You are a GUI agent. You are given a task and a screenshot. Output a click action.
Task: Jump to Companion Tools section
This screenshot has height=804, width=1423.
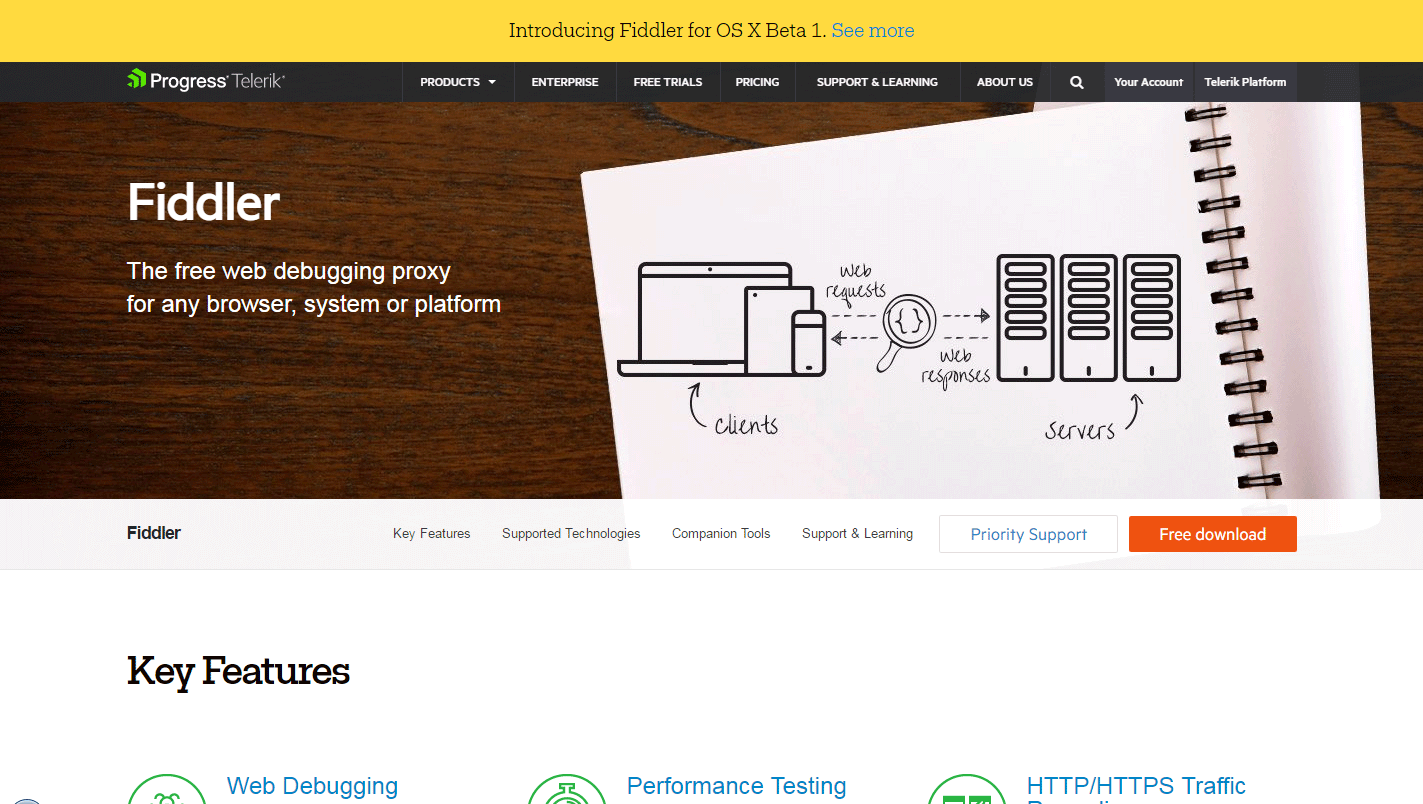coord(721,534)
